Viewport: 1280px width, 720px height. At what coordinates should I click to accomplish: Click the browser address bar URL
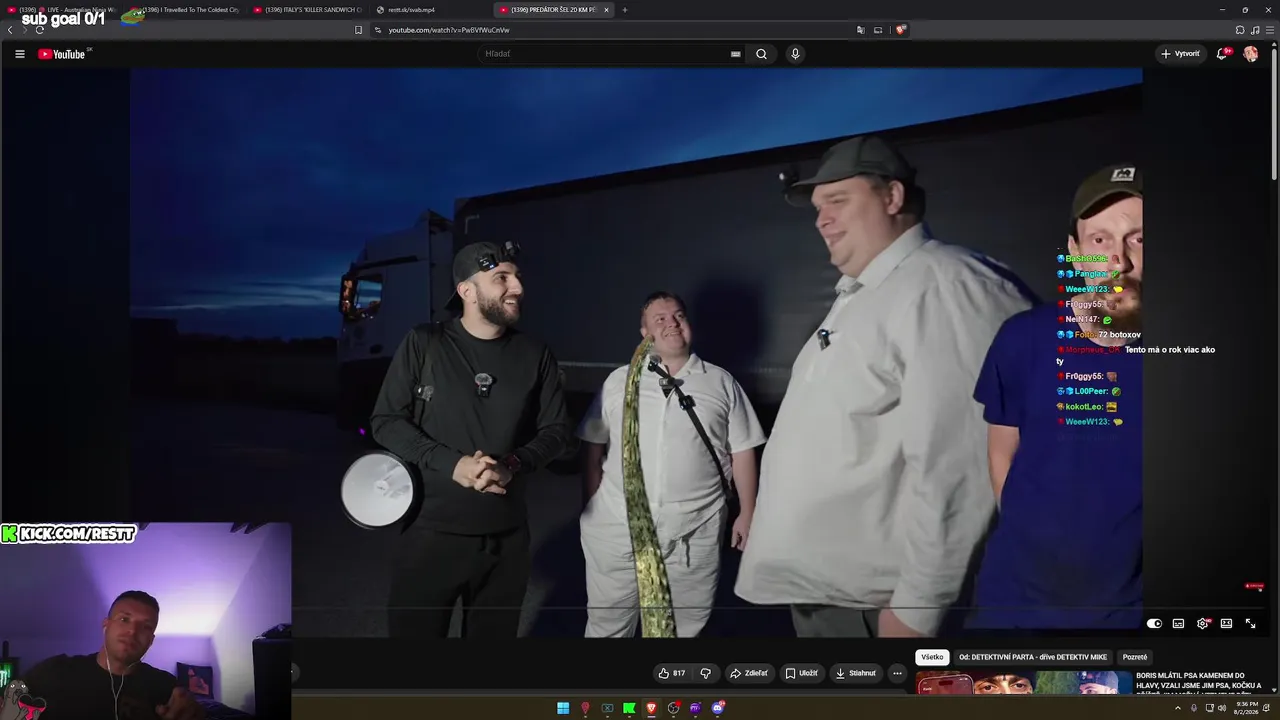449,30
